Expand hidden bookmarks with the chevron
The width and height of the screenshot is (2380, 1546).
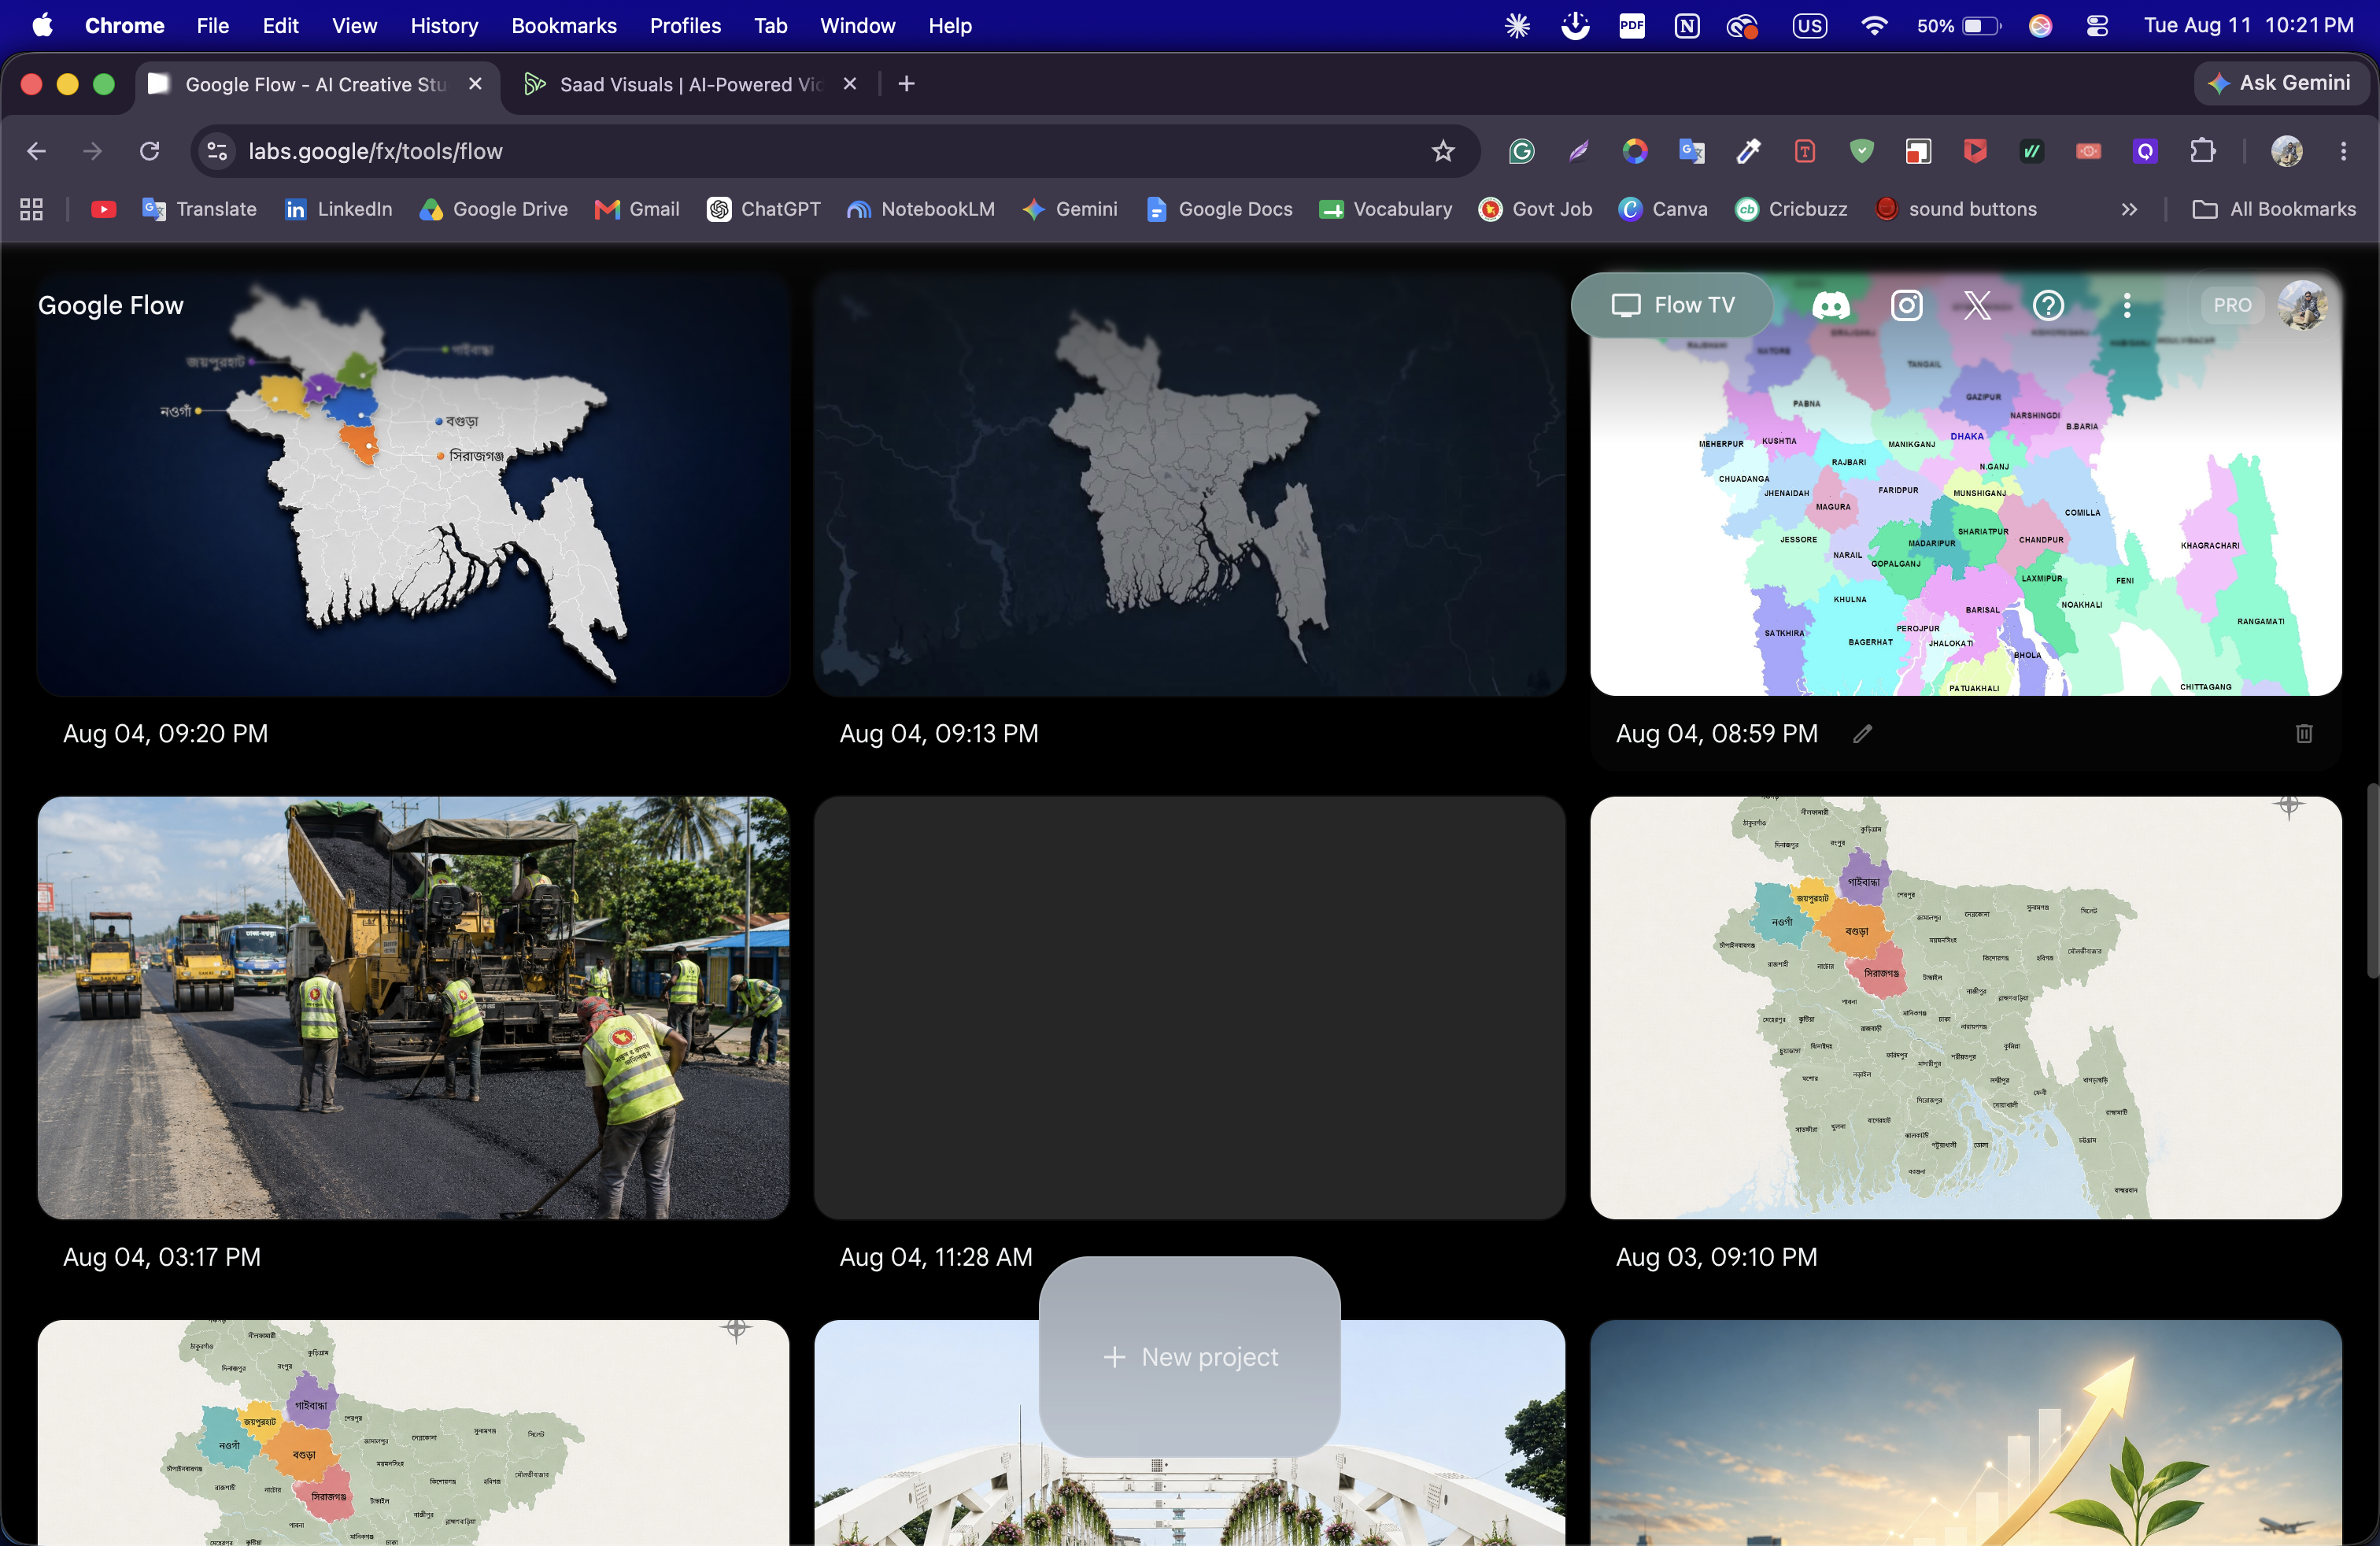[2129, 209]
